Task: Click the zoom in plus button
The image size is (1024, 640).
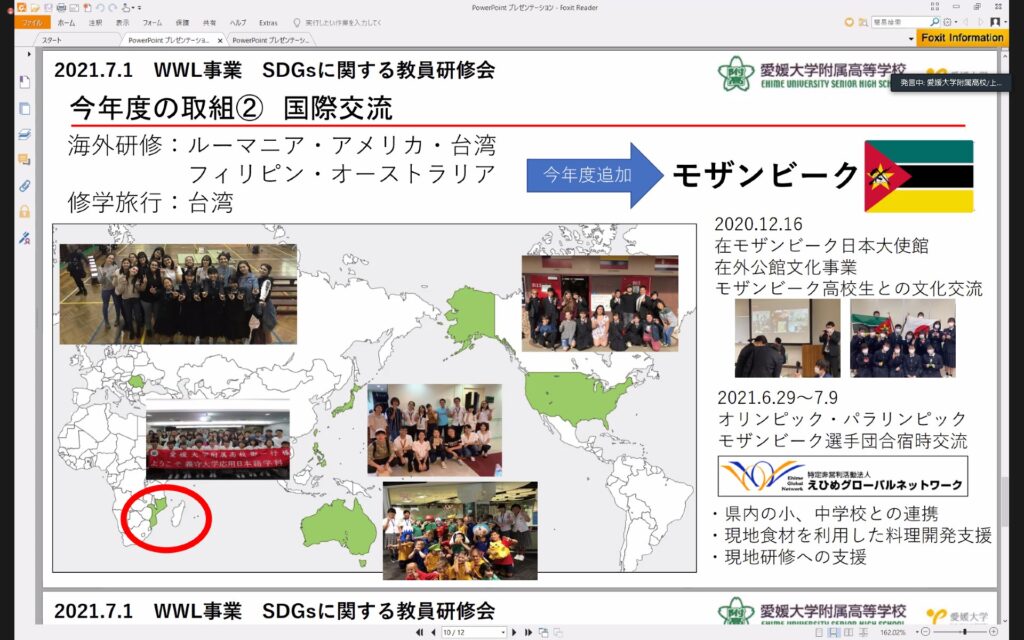Action: click(993, 632)
